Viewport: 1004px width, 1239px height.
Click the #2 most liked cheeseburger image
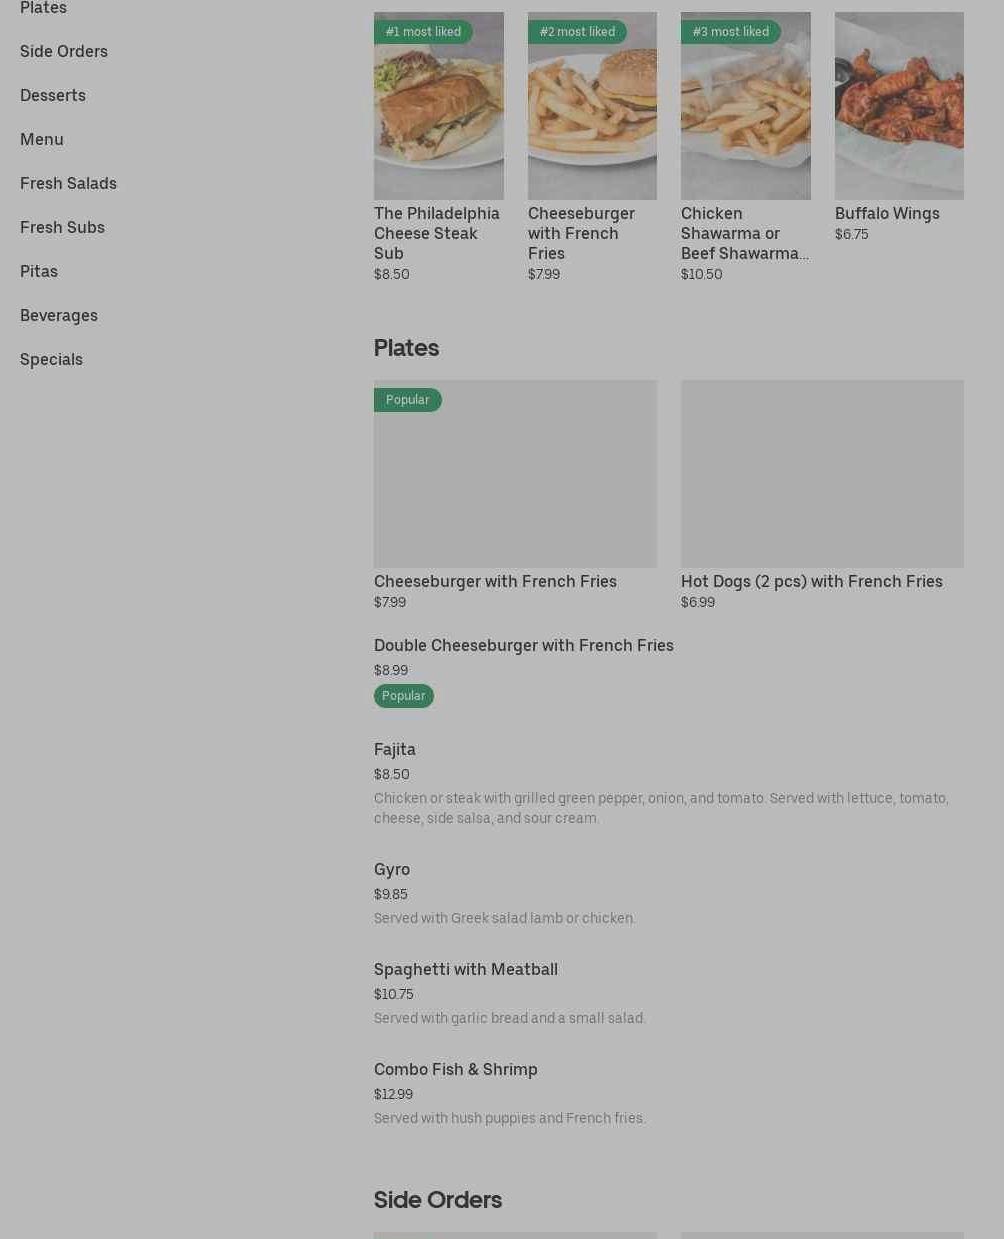[592, 106]
